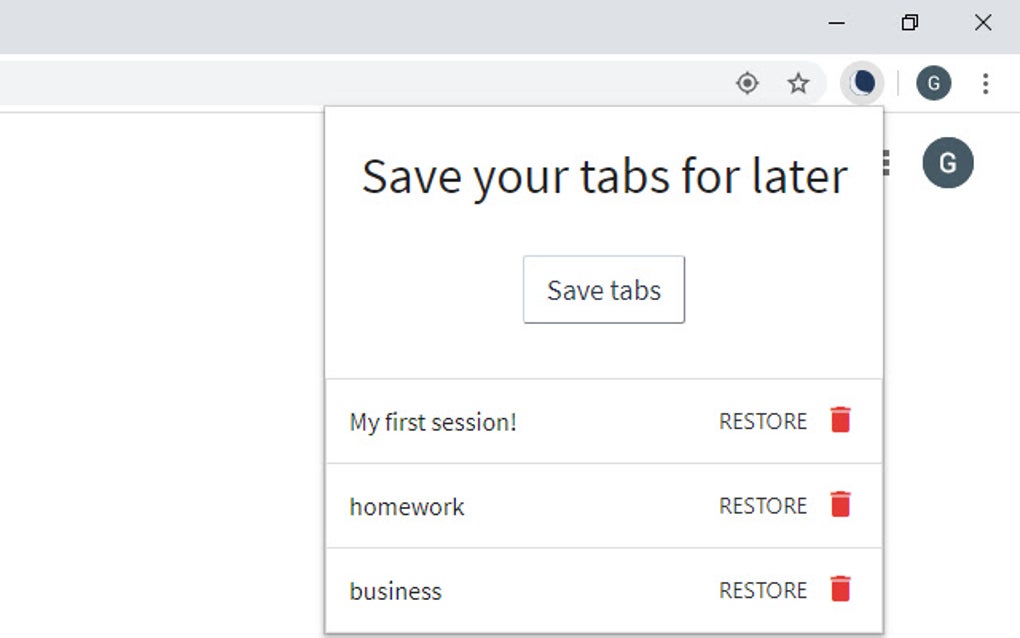Restore the "My first session!" tabs
The image size is (1020, 638).
point(761,421)
